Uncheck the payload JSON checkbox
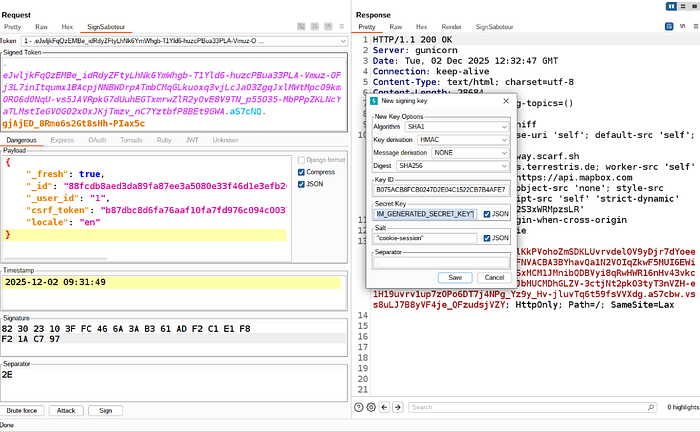 pyautogui.click(x=301, y=184)
